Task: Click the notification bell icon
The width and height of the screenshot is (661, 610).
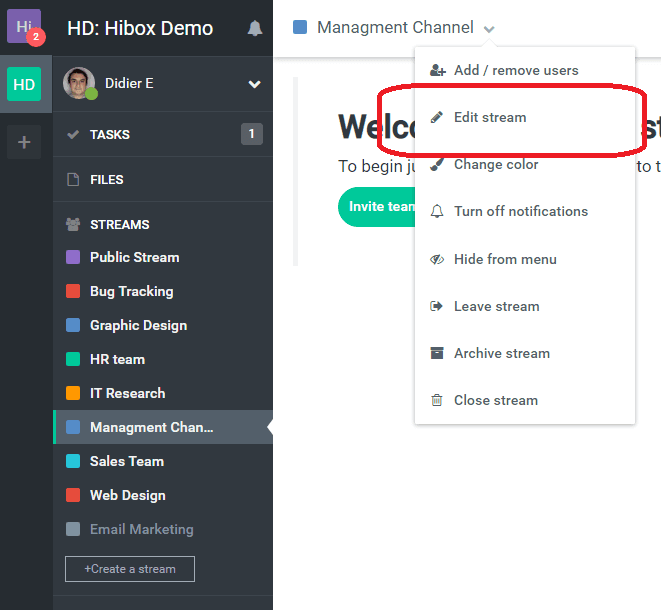Action: point(255,28)
